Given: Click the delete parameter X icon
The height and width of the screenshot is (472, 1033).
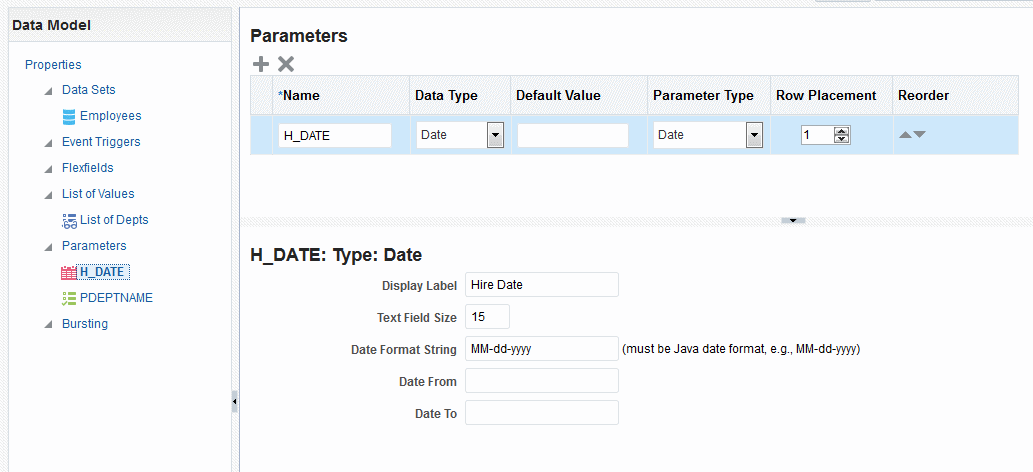Looking at the screenshot, I should tap(286, 64).
